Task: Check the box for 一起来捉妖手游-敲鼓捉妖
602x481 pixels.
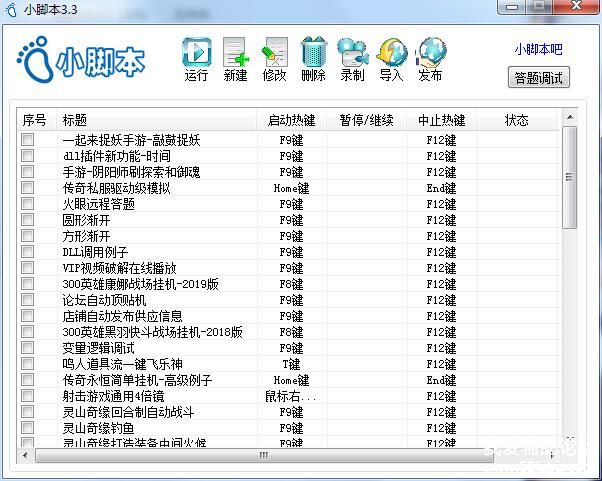Action: pyautogui.click(x=28, y=139)
